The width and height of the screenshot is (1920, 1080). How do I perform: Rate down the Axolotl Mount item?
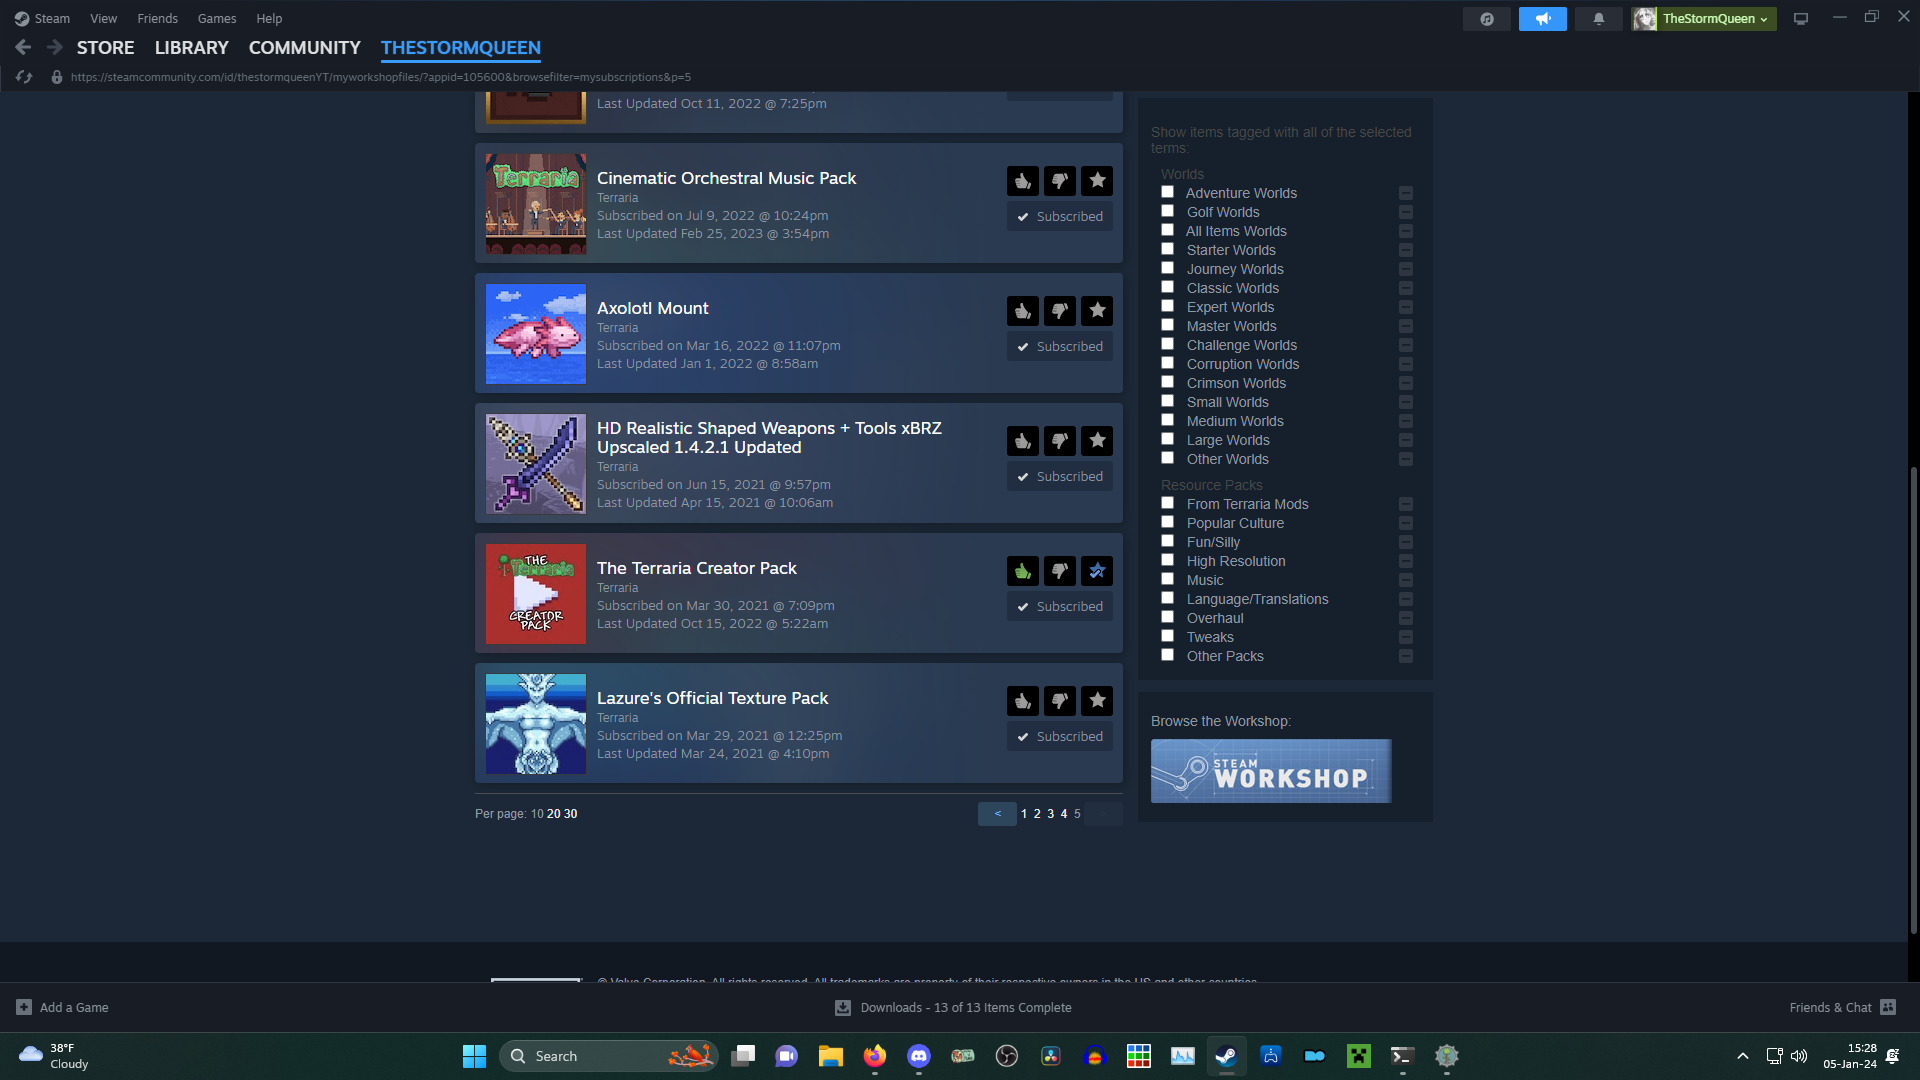click(x=1059, y=311)
